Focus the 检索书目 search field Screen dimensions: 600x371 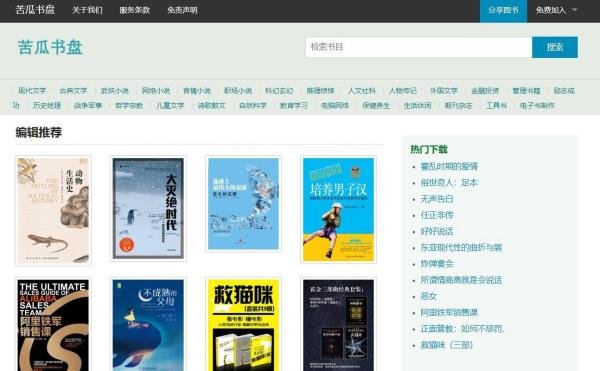coord(419,47)
